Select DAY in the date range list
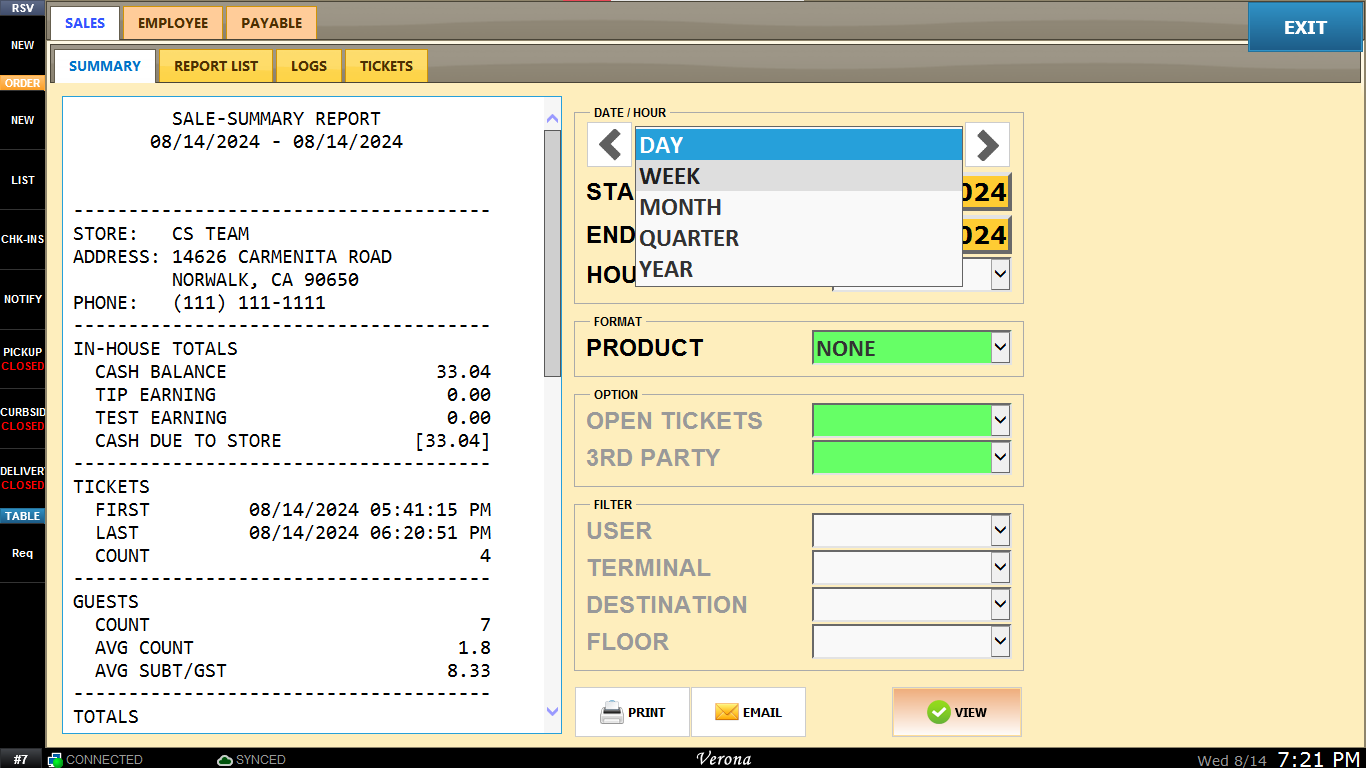This screenshot has height=768, width=1366. point(798,145)
